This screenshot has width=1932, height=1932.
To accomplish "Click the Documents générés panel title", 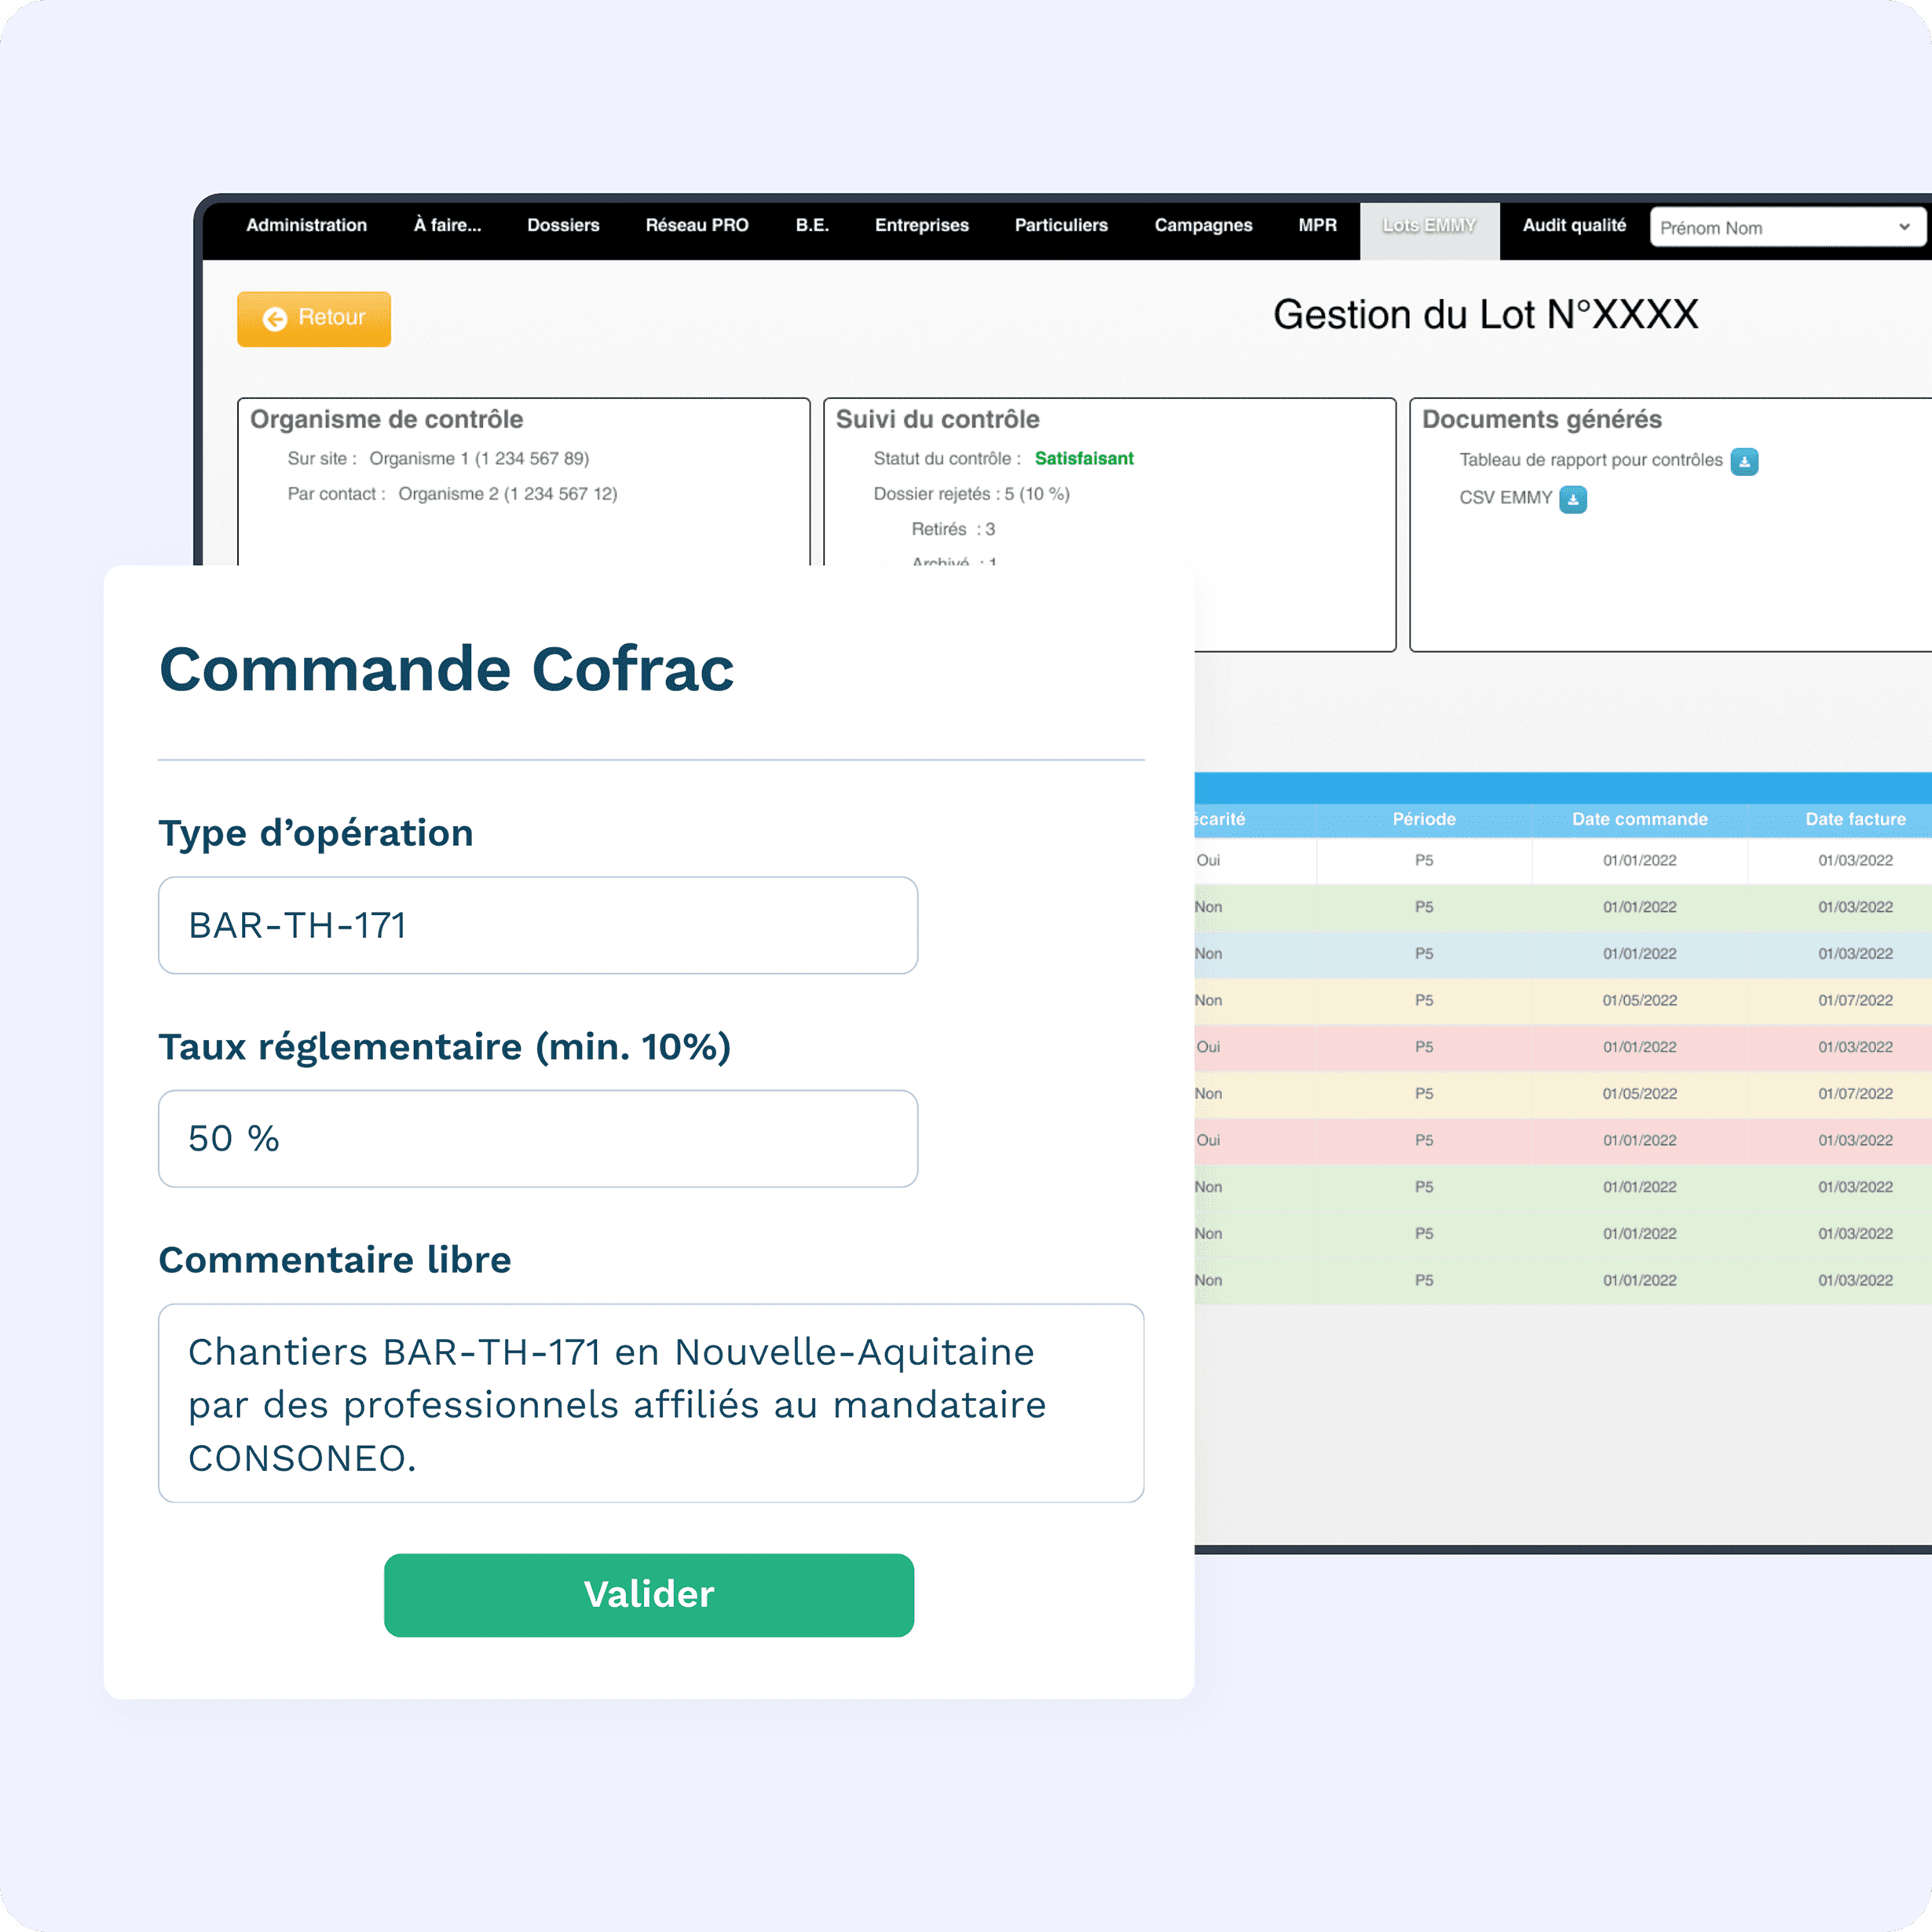I will click(x=1541, y=420).
